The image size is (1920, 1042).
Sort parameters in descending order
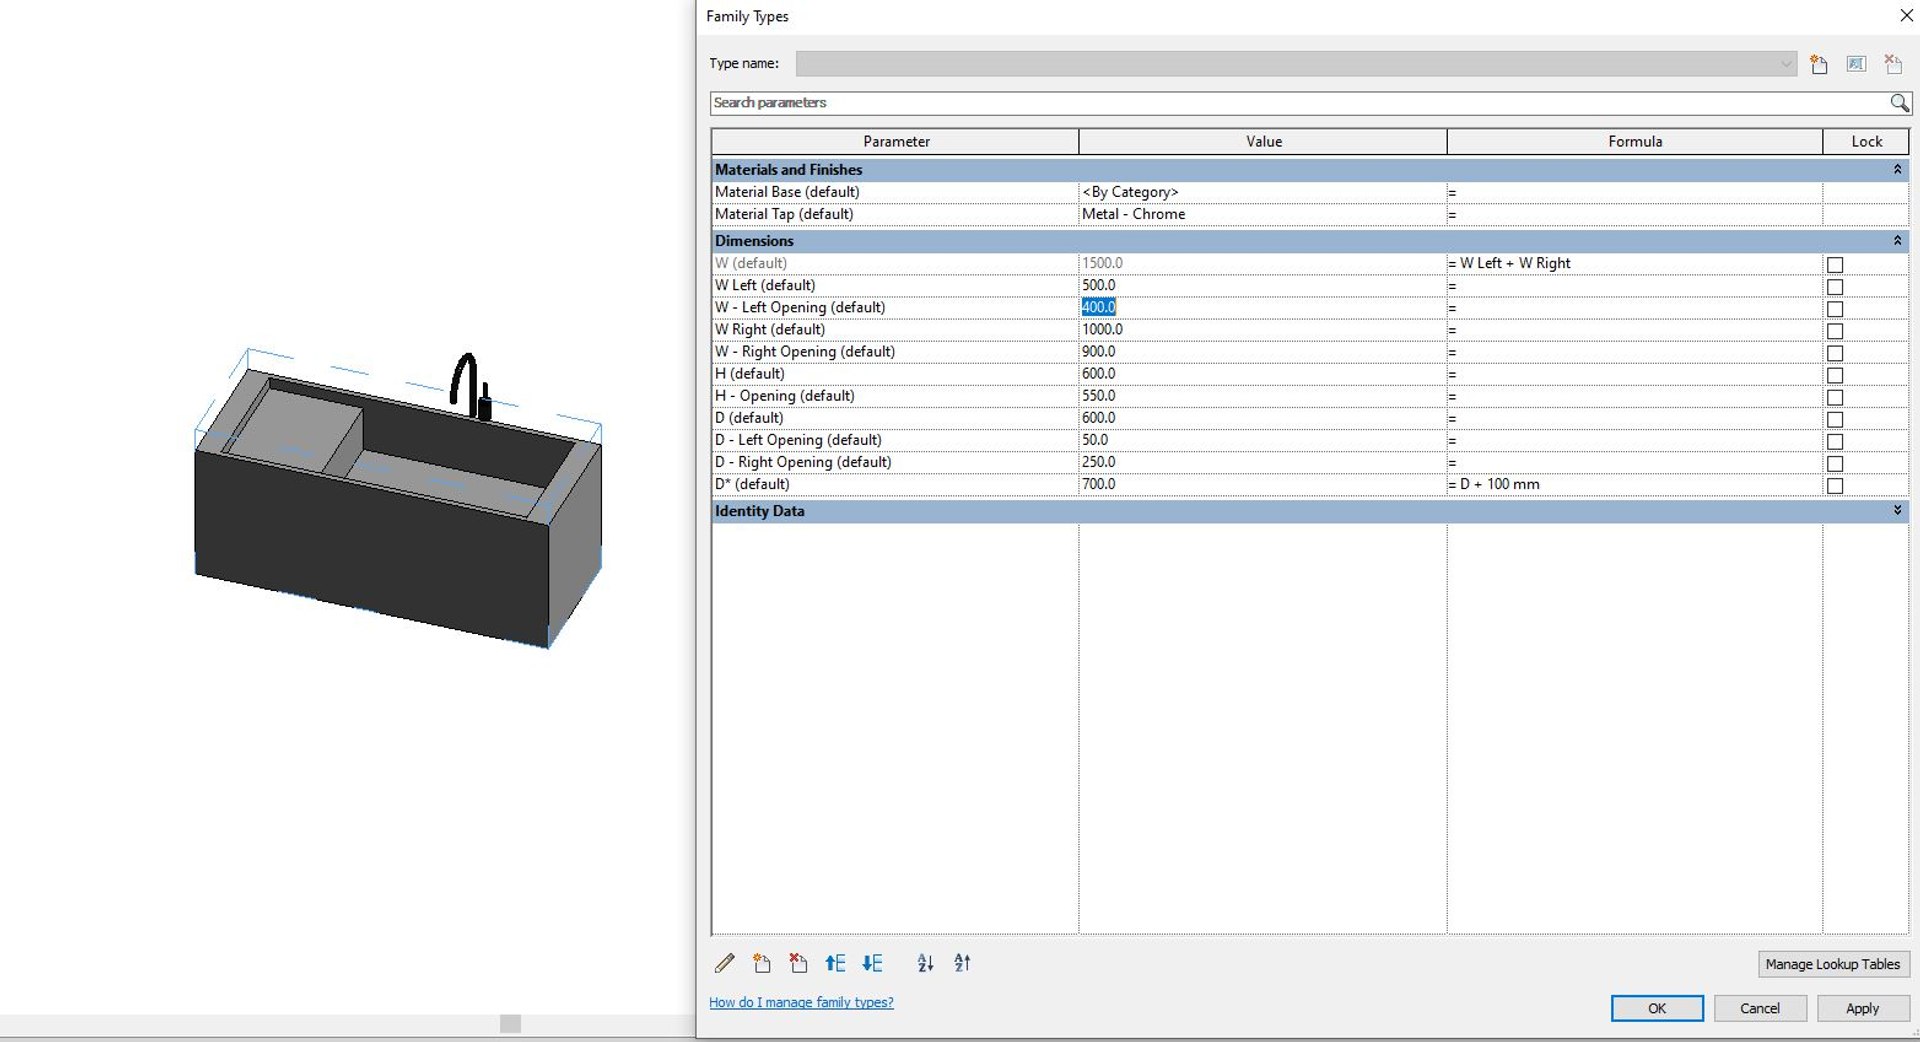pos(962,963)
